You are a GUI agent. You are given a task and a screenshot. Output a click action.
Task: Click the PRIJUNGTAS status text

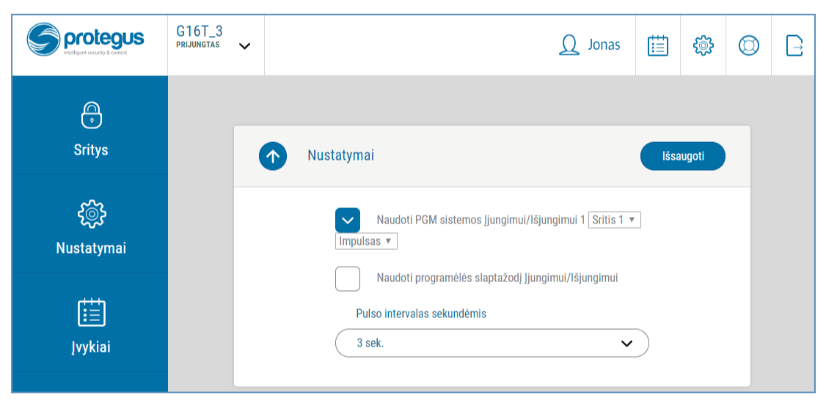[197, 45]
